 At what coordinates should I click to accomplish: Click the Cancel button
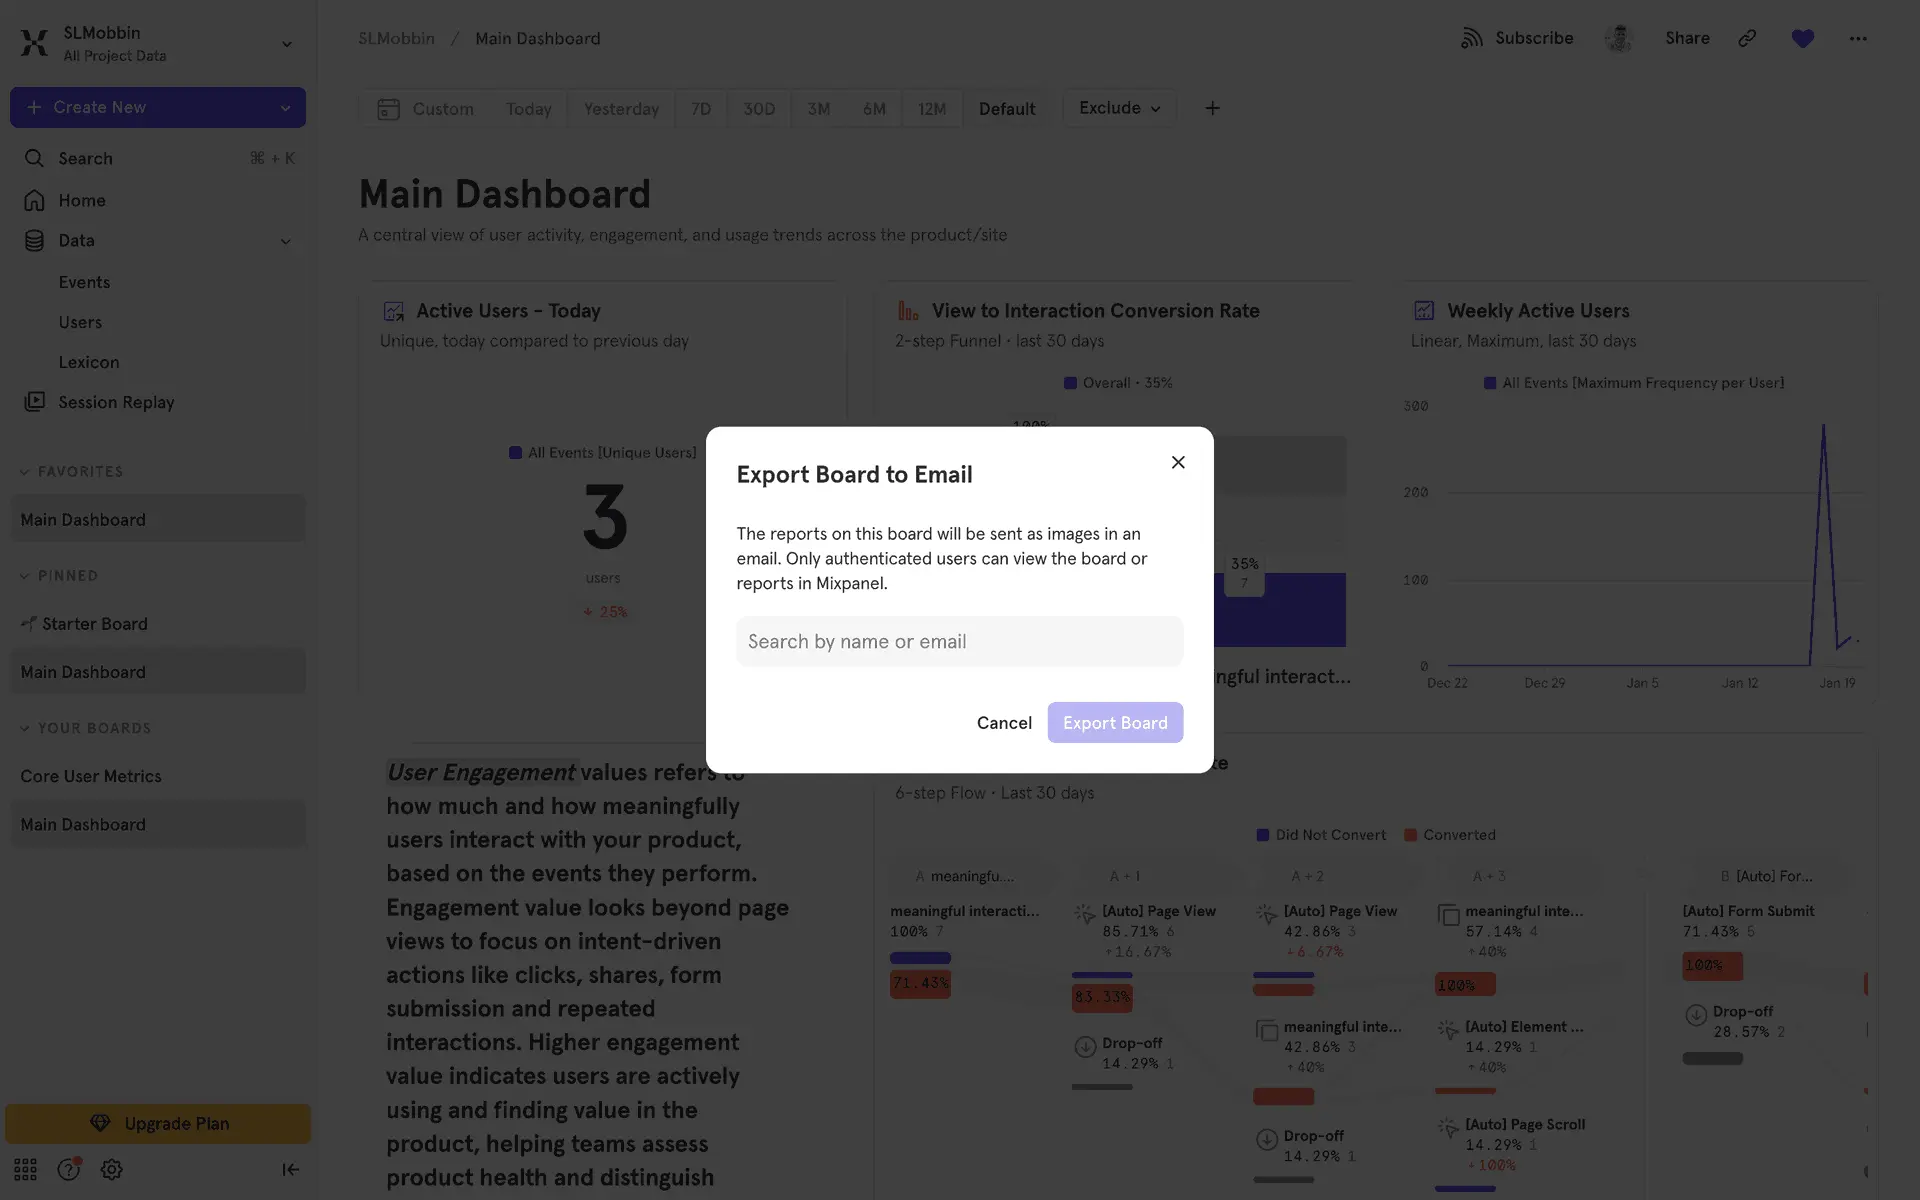click(x=1003, y=723)
